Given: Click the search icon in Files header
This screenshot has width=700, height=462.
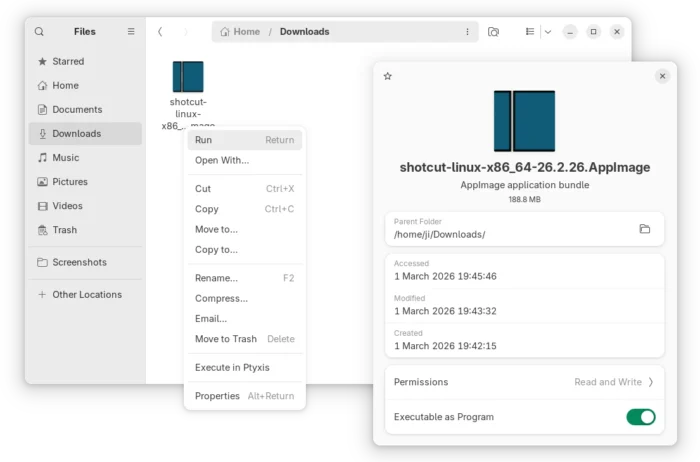Looking at the screenshot, I should coord(39,32).
